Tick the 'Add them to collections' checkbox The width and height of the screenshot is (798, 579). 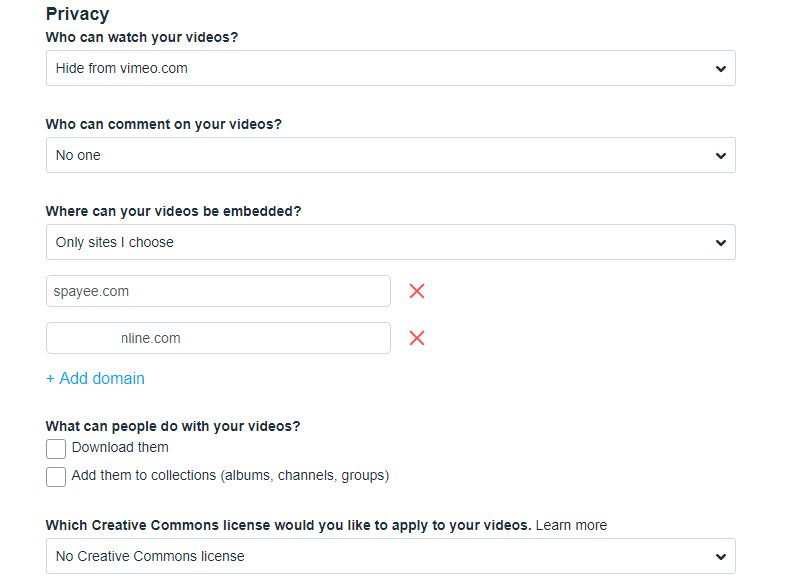point(56,477)
